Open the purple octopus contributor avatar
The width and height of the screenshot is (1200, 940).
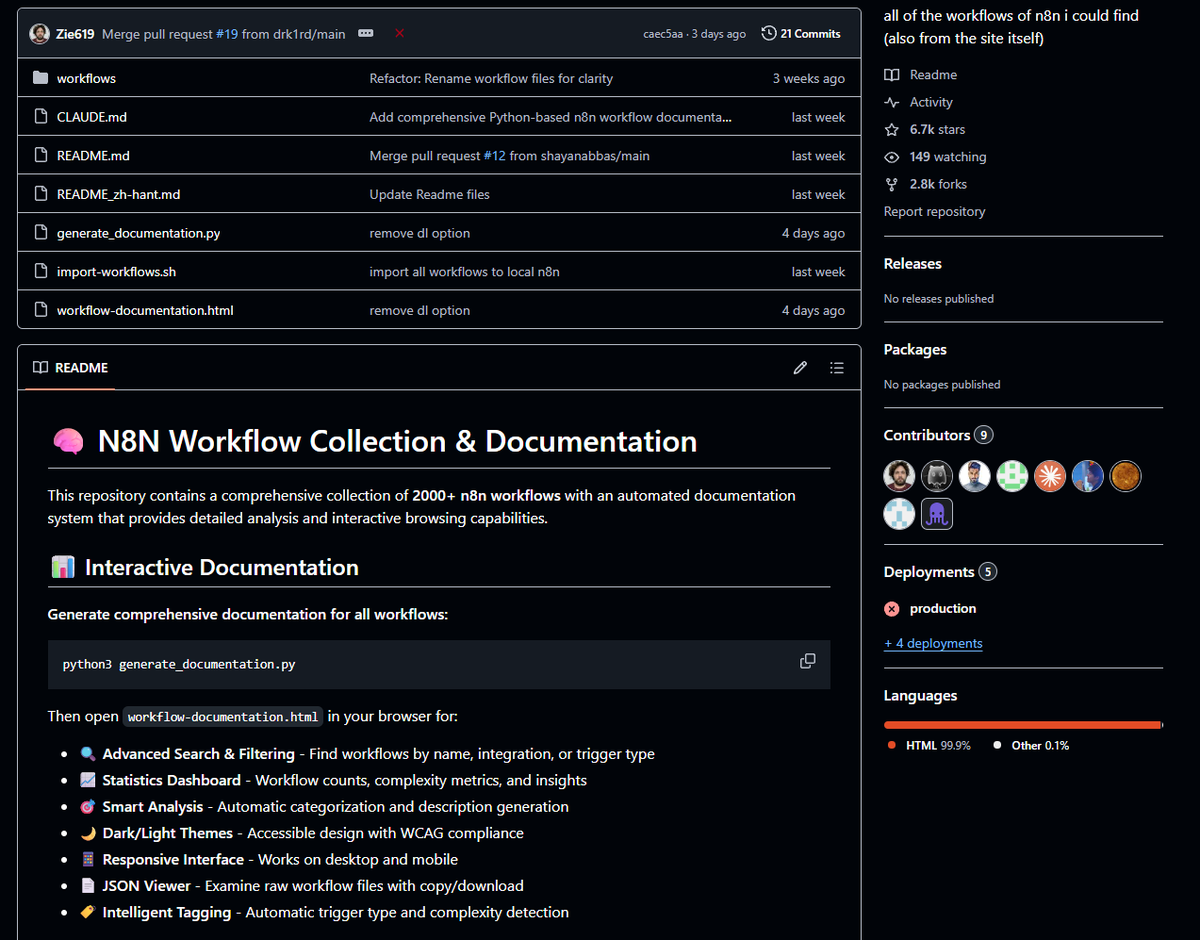[x=937, y=514]
